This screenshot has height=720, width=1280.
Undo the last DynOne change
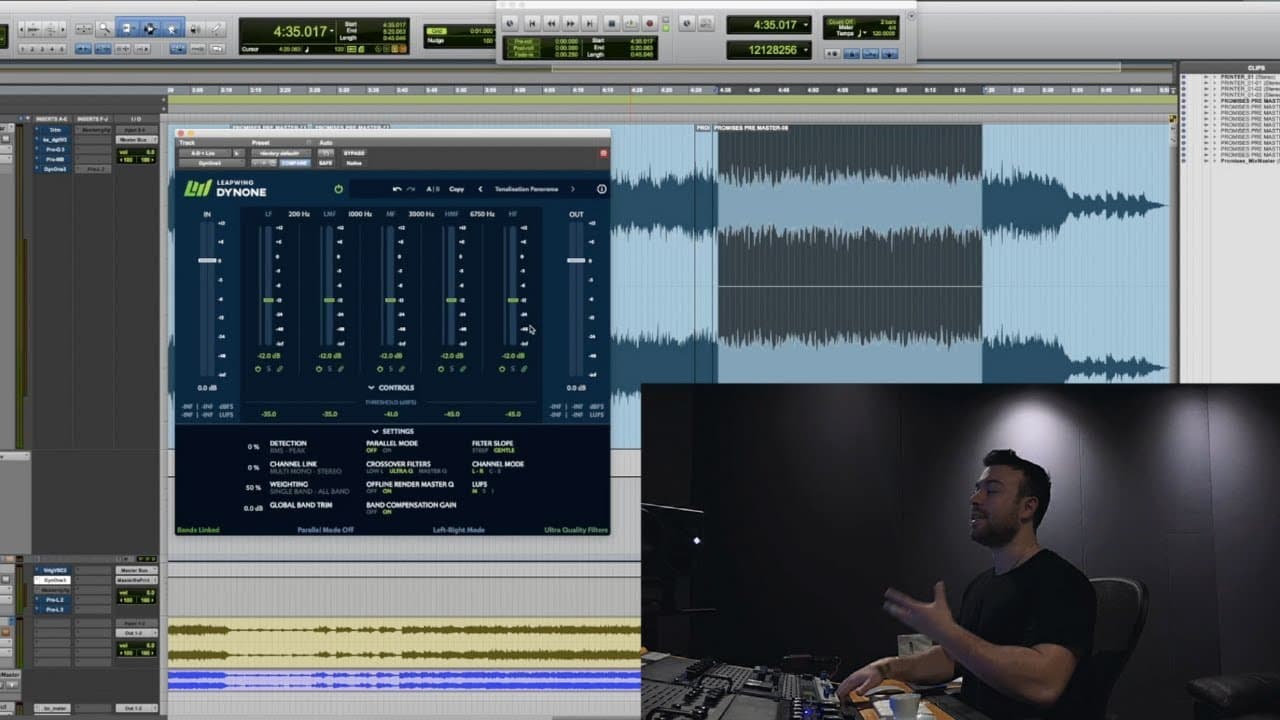pyautogui.click(x=397, y=189)
